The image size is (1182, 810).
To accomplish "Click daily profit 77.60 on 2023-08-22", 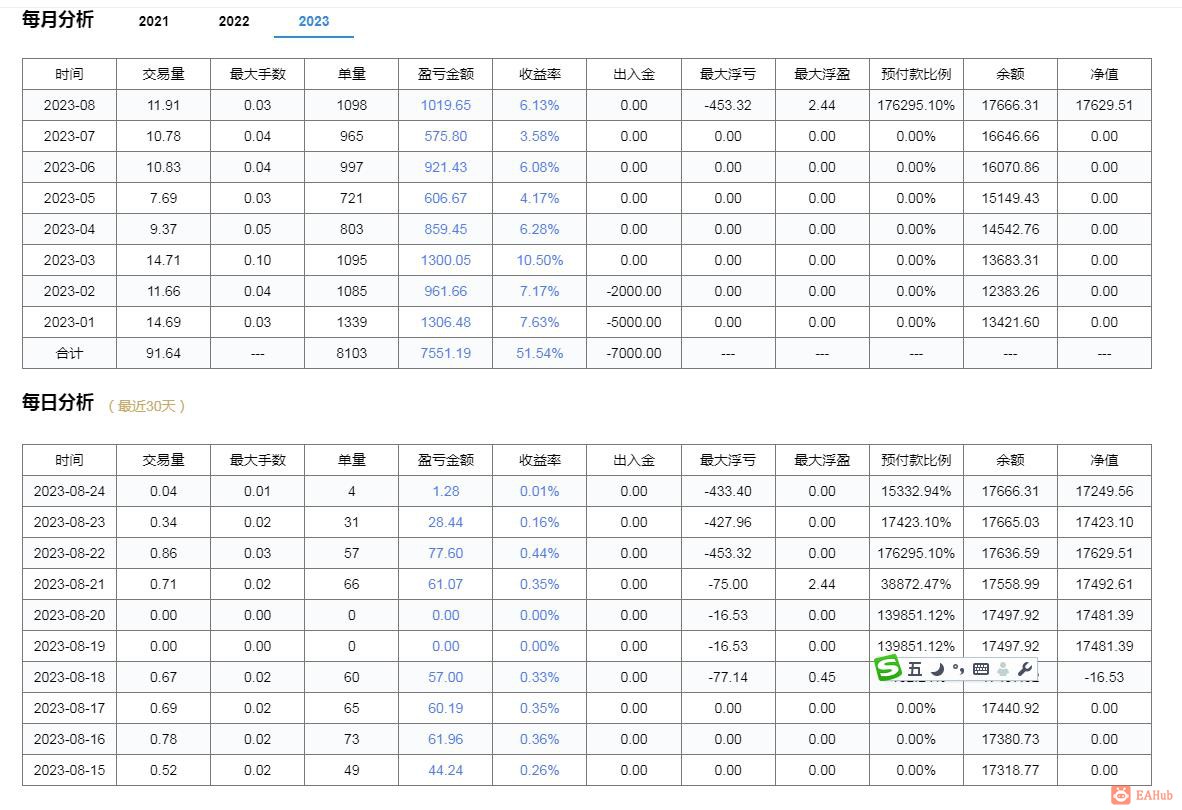I will 446,553.
